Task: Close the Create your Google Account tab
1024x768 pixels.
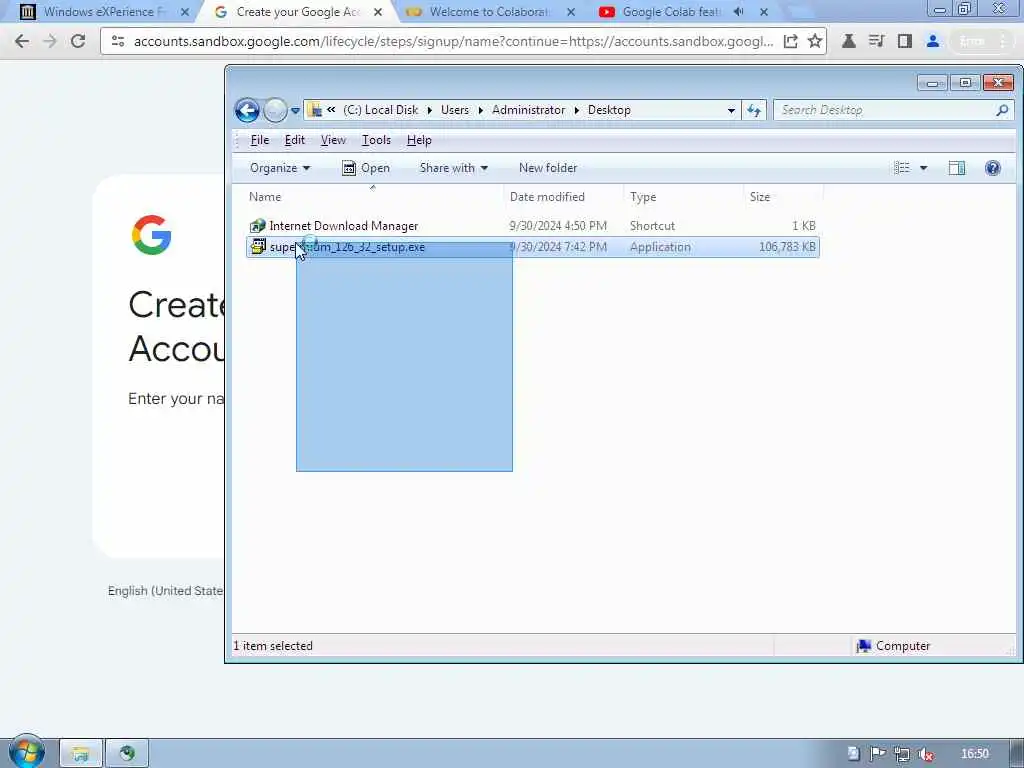Action: click(x=377, y=12)
